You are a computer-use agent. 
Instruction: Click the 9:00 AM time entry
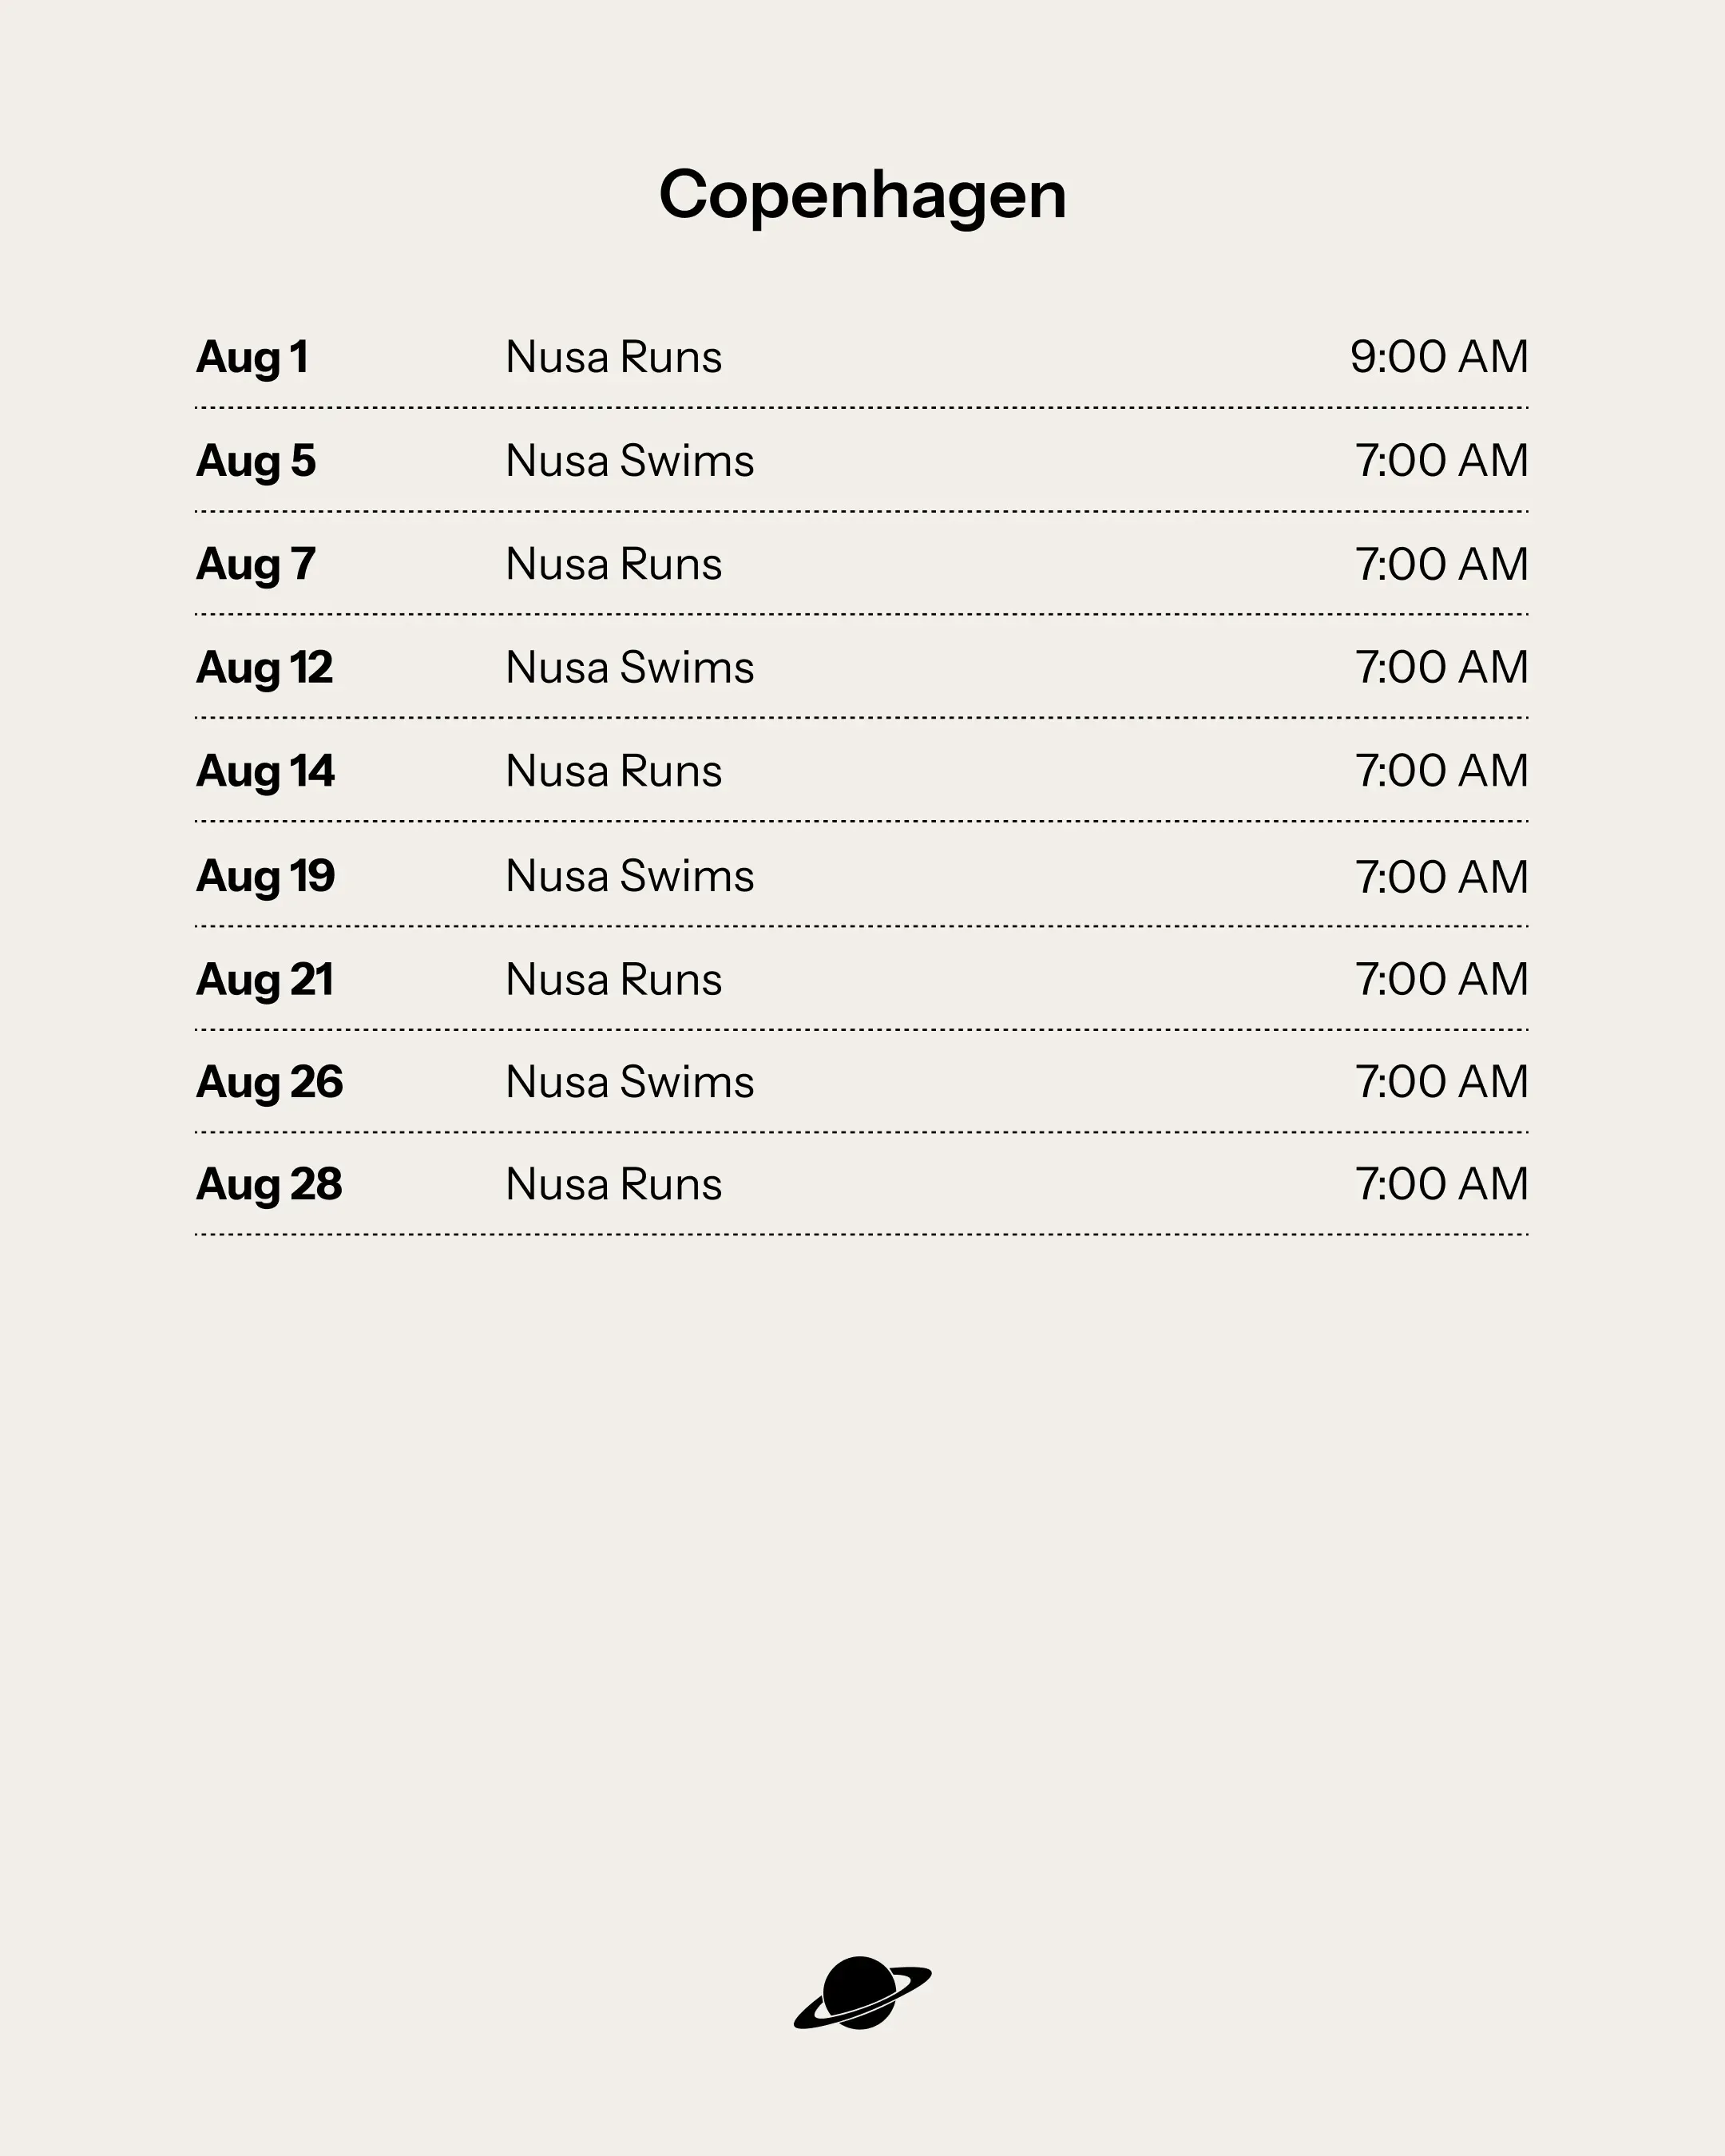pyautogui.click(x=1439, y=357)
